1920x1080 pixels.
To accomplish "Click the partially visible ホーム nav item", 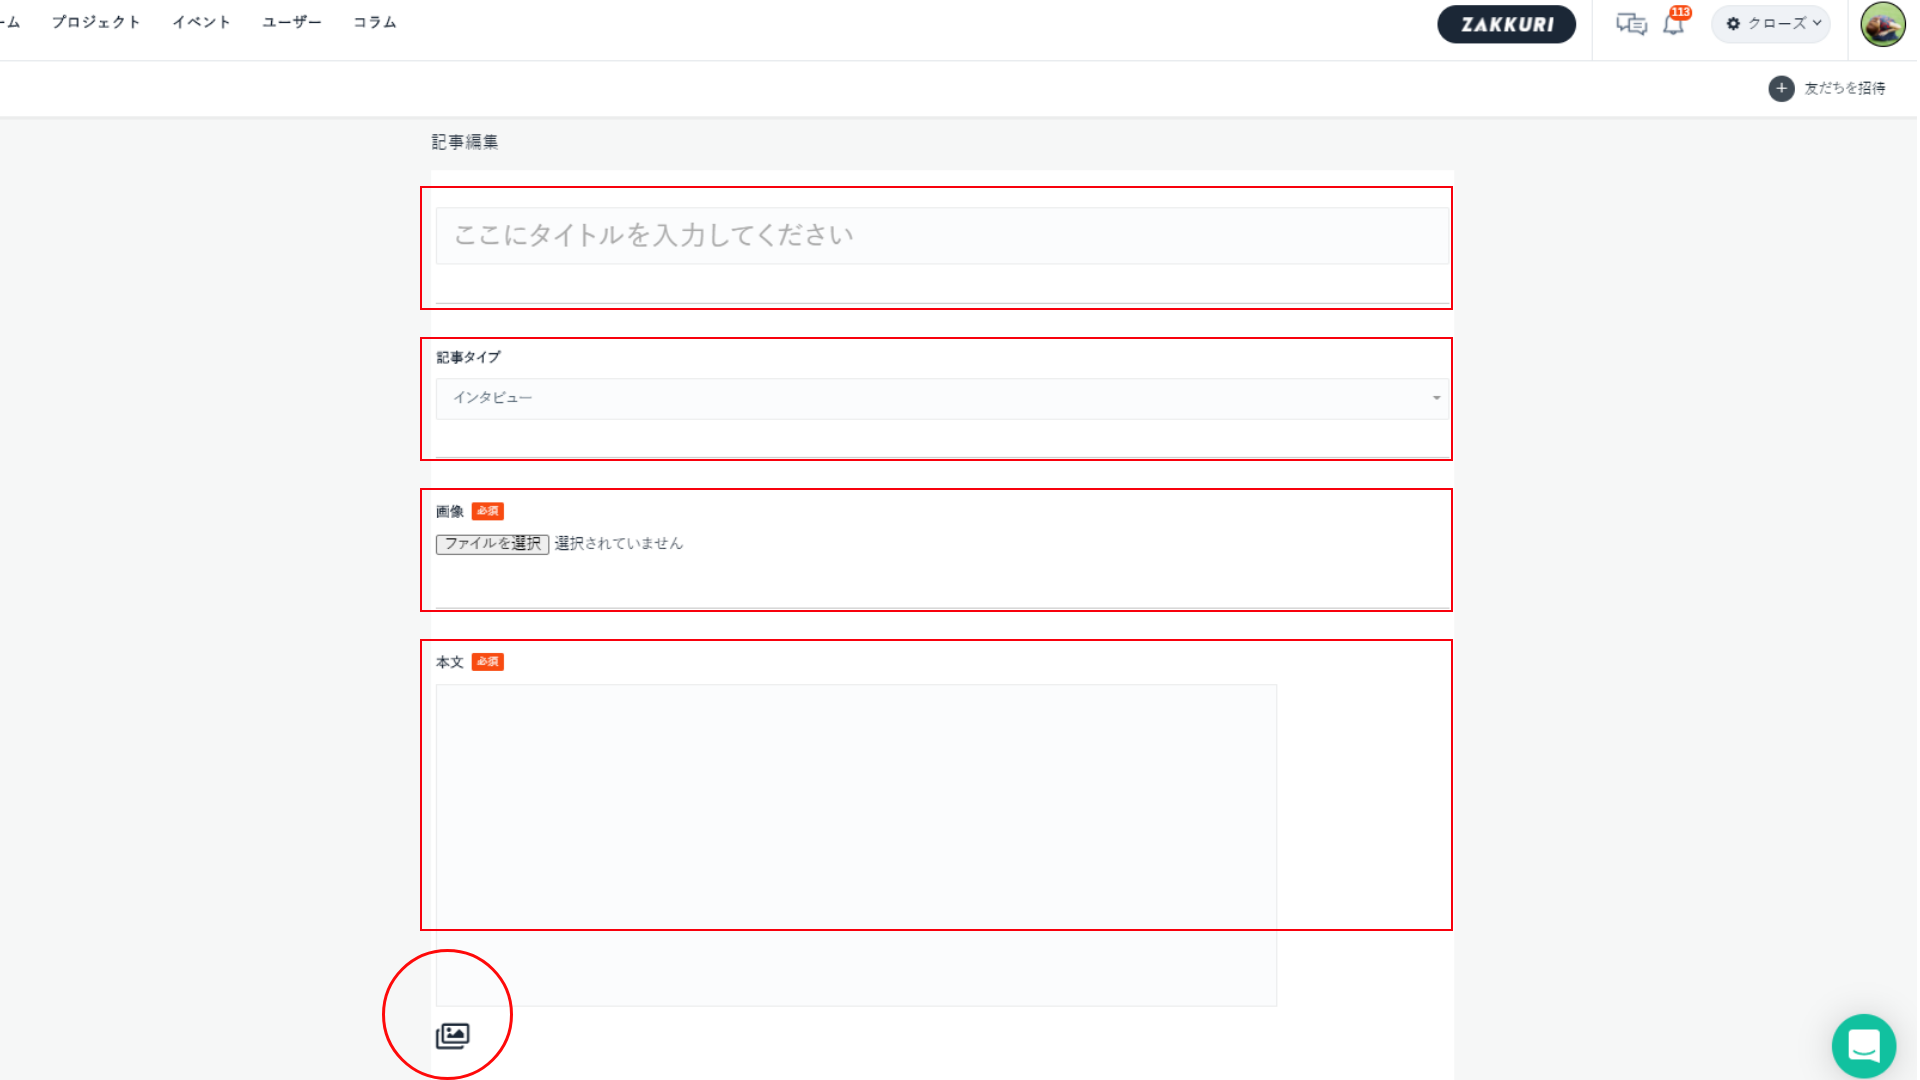I will coord(9,22).
